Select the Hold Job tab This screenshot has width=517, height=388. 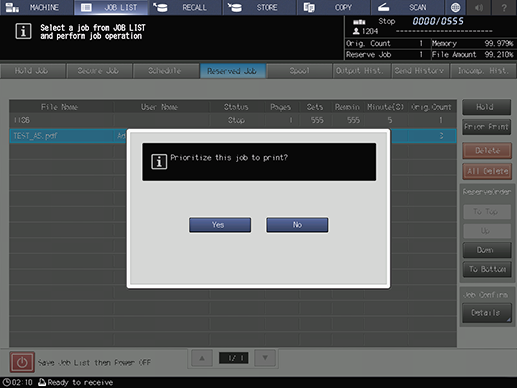click(32, 71)
